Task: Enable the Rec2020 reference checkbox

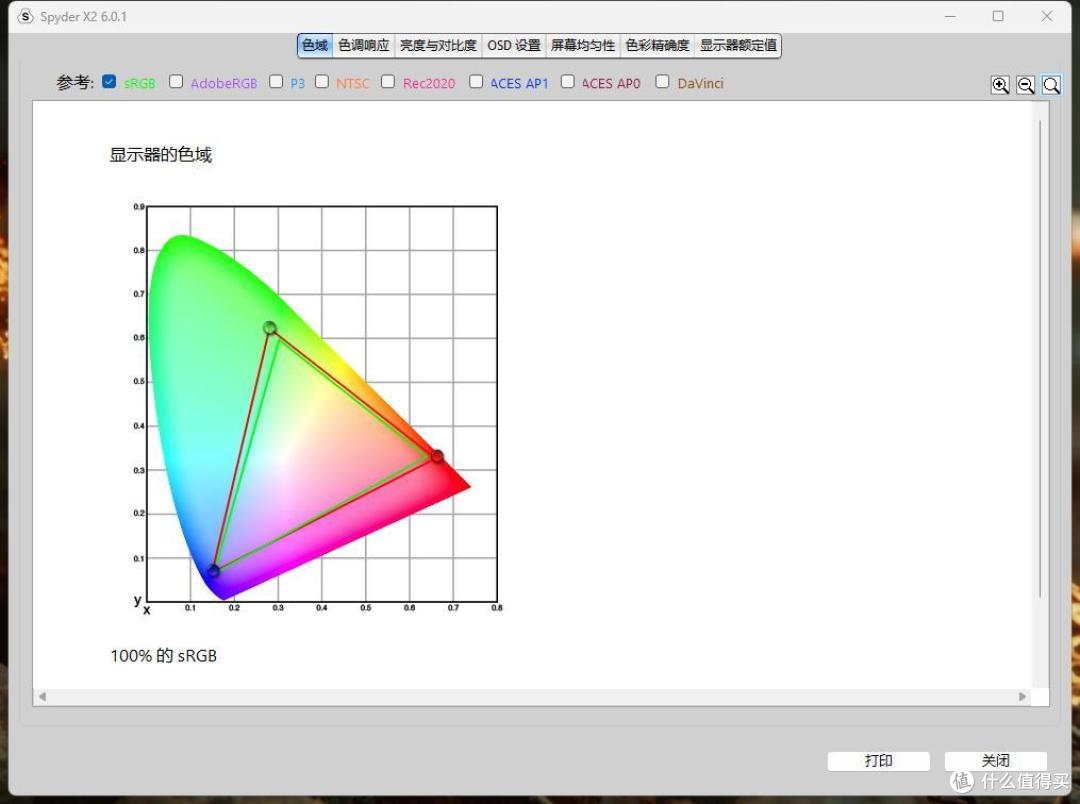Action: (388, 81)
